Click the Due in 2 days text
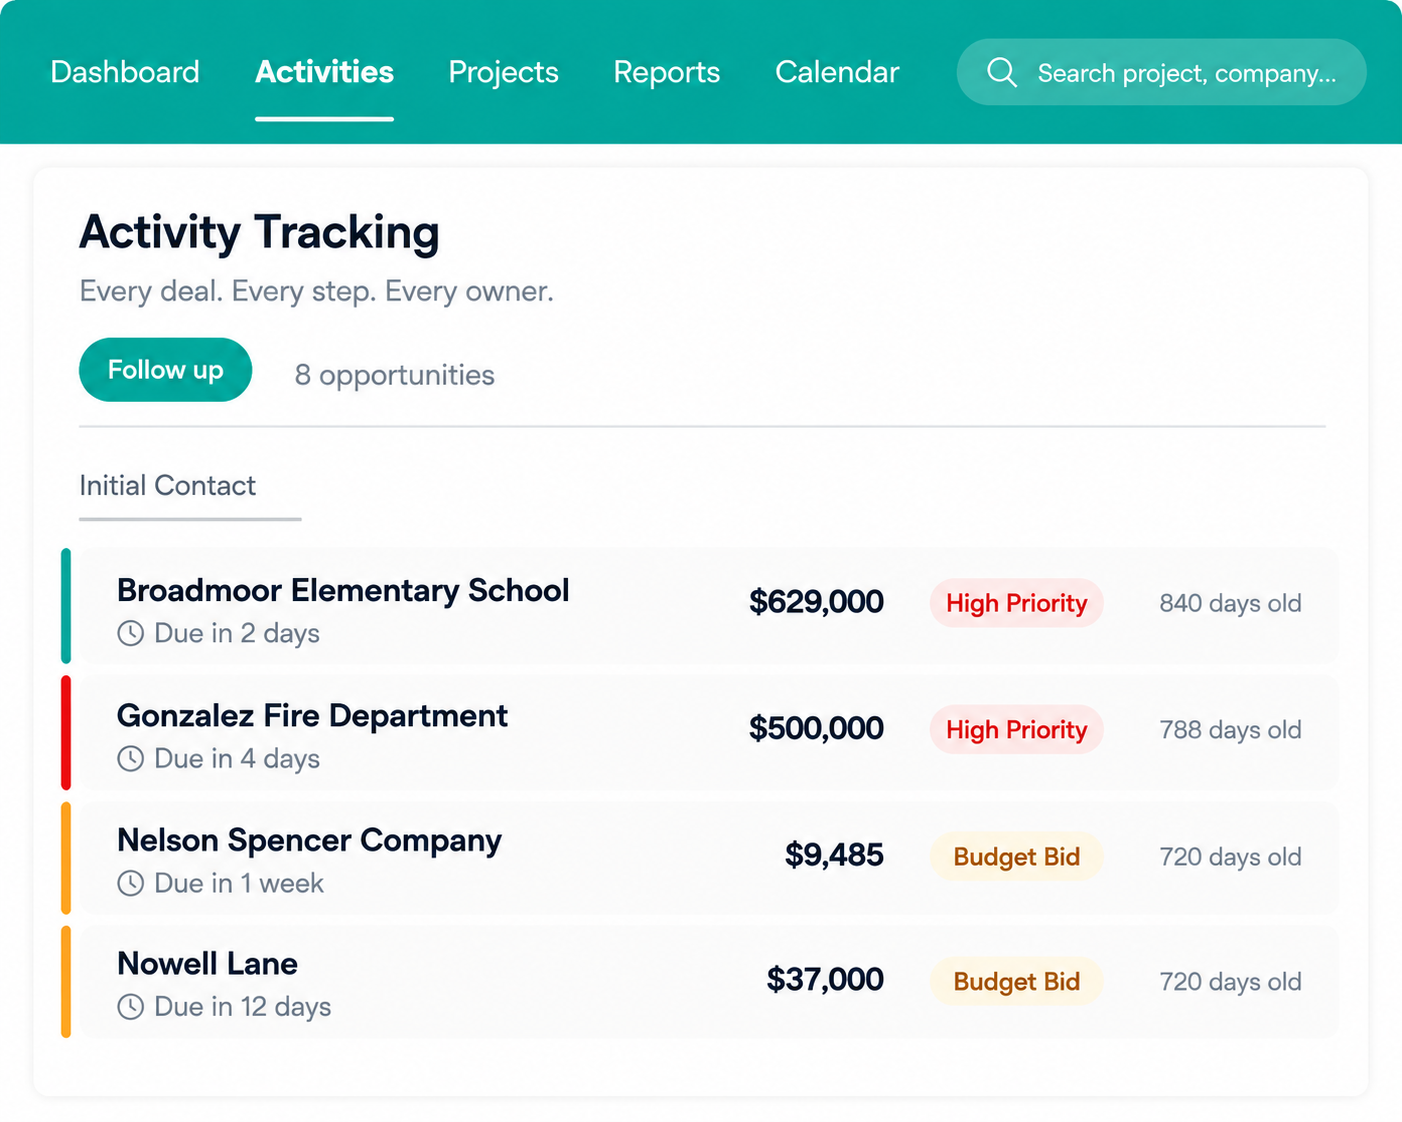The image size is (1402, 1122). point(237,633)
